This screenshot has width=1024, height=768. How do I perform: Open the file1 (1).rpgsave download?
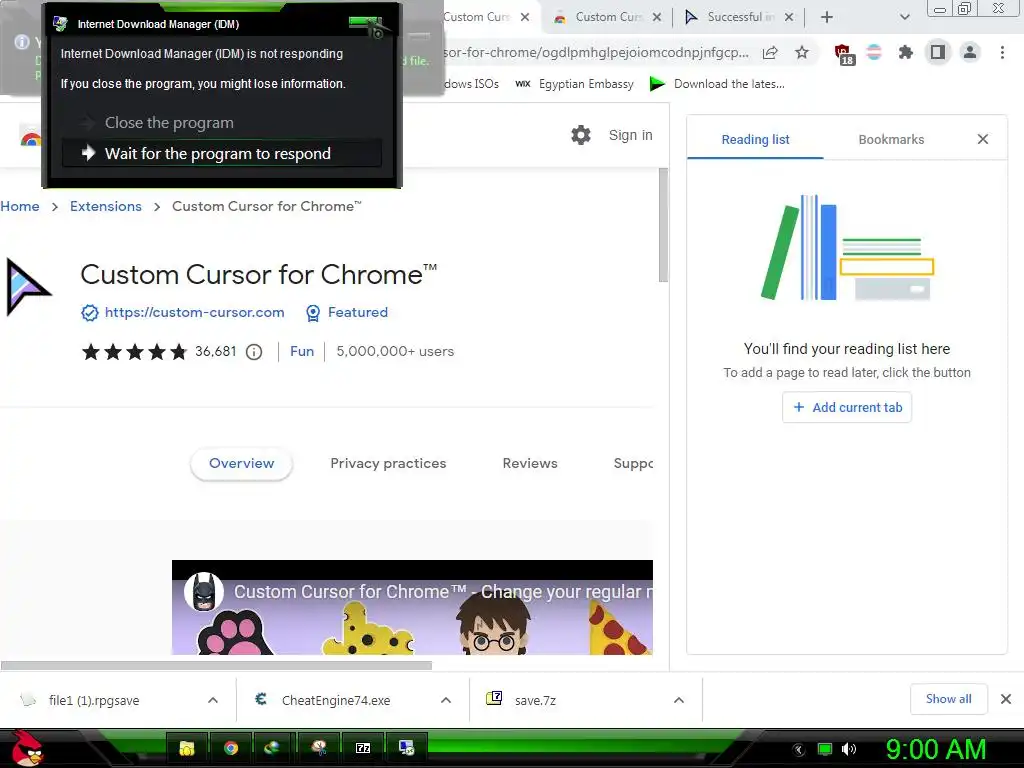(94, 700)
